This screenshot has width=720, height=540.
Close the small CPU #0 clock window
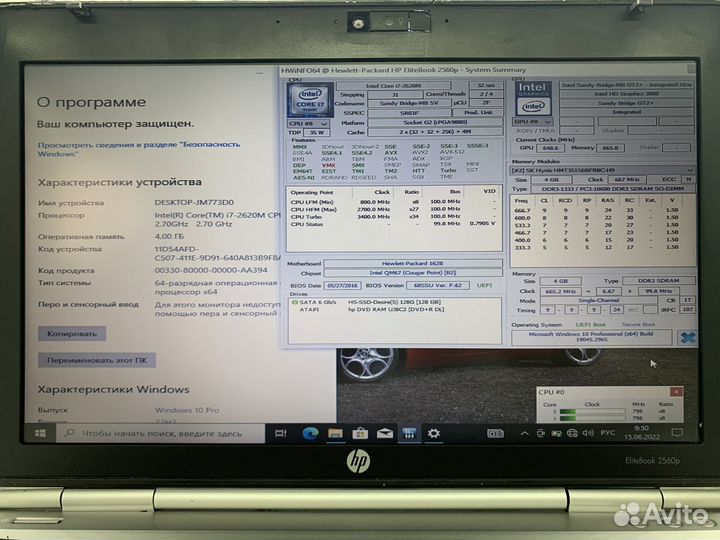pyautogui.click(x=676, y=392)
